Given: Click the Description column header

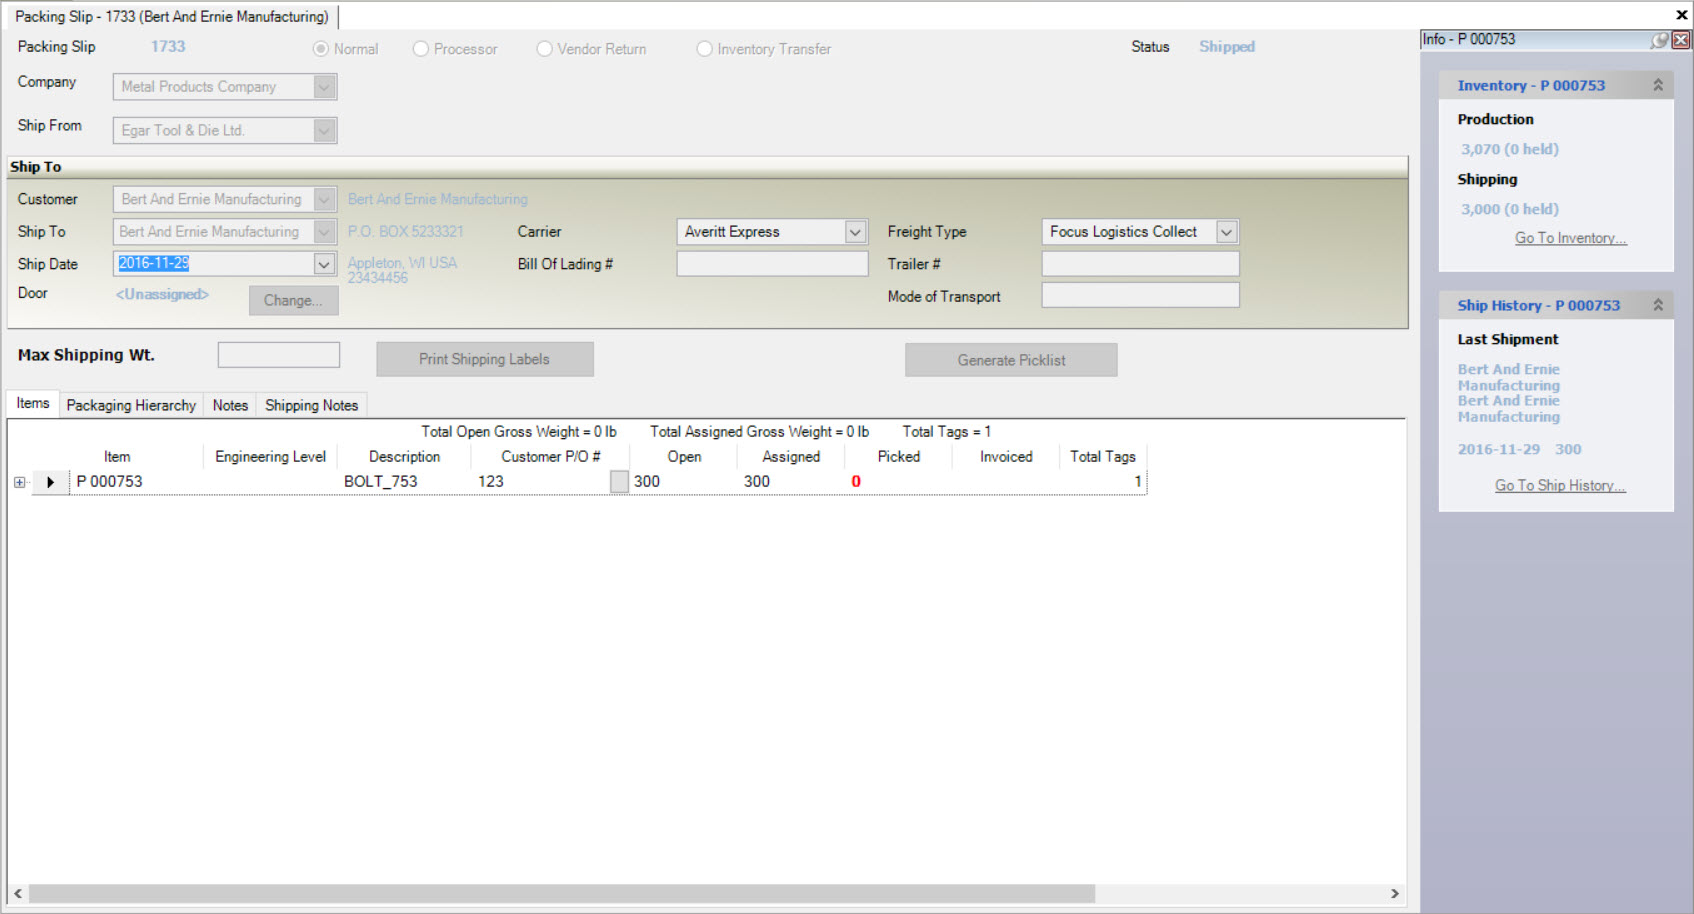Looking at the screenshot, I should [x=404, y=457].
